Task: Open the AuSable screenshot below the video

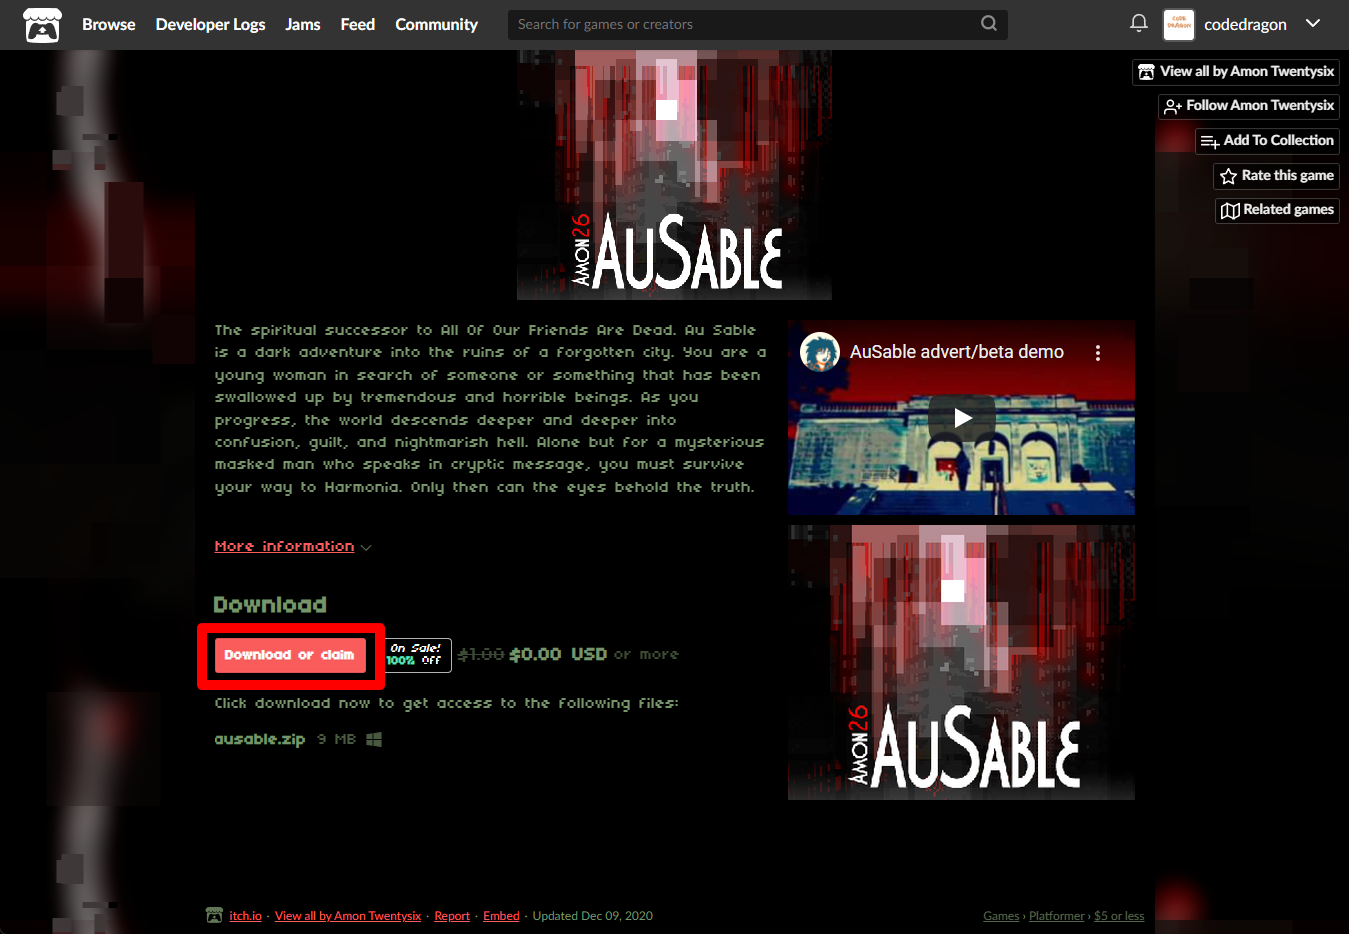Action: [x=961, y=662]
